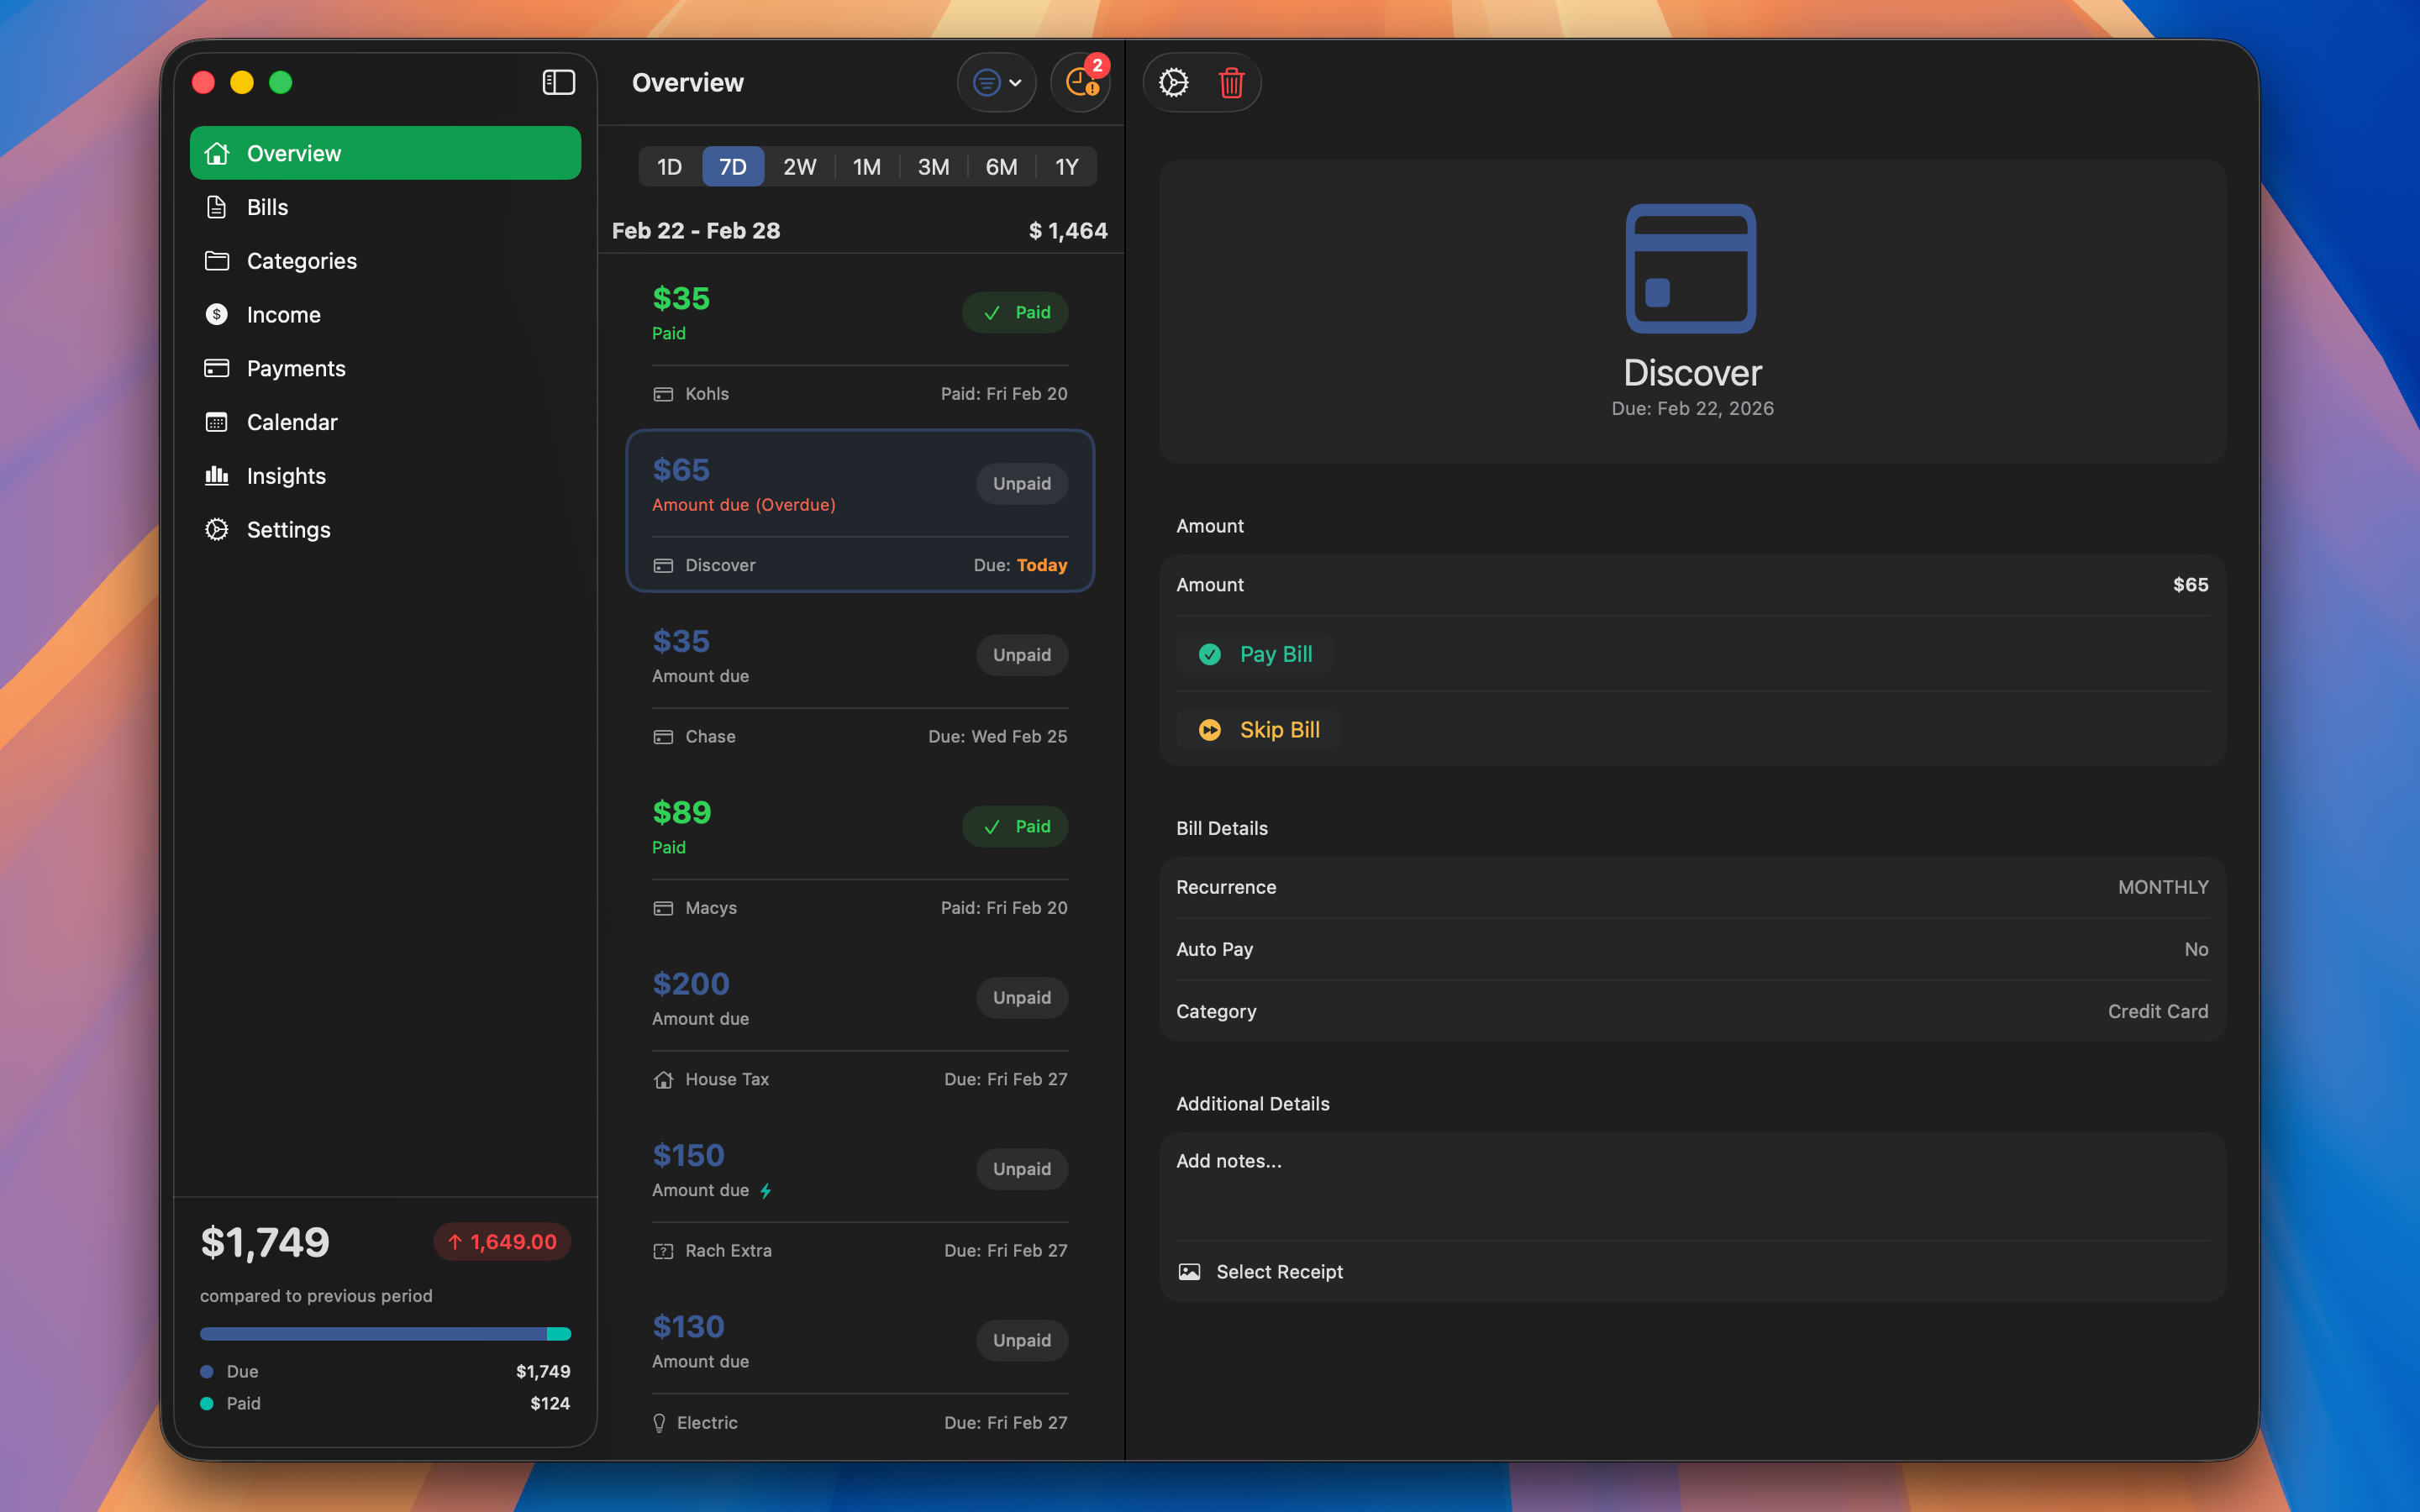Toggle Unpaid status on Discover bill

[x=1021, y=484]
